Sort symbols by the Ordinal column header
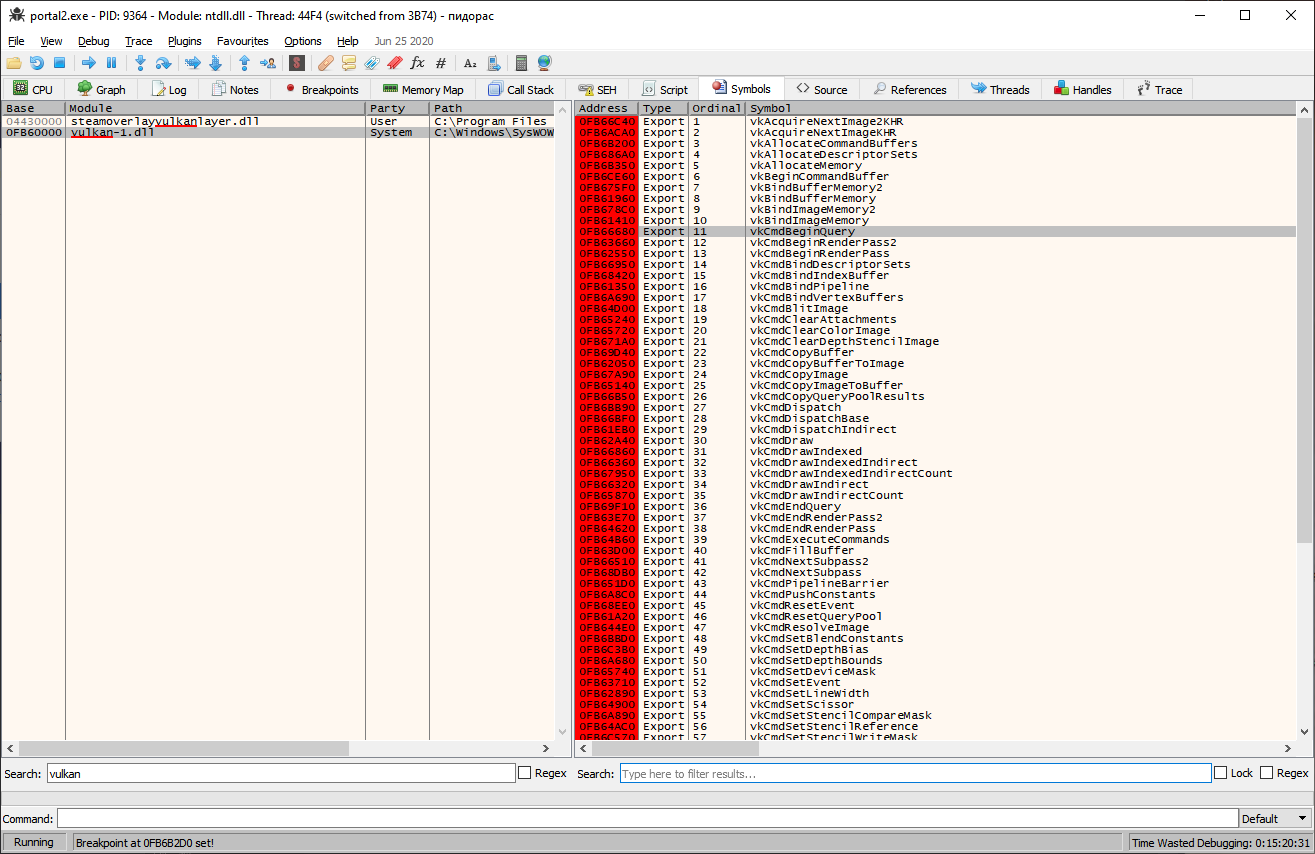Viewport: 1315px width, 854px height. 716,108
